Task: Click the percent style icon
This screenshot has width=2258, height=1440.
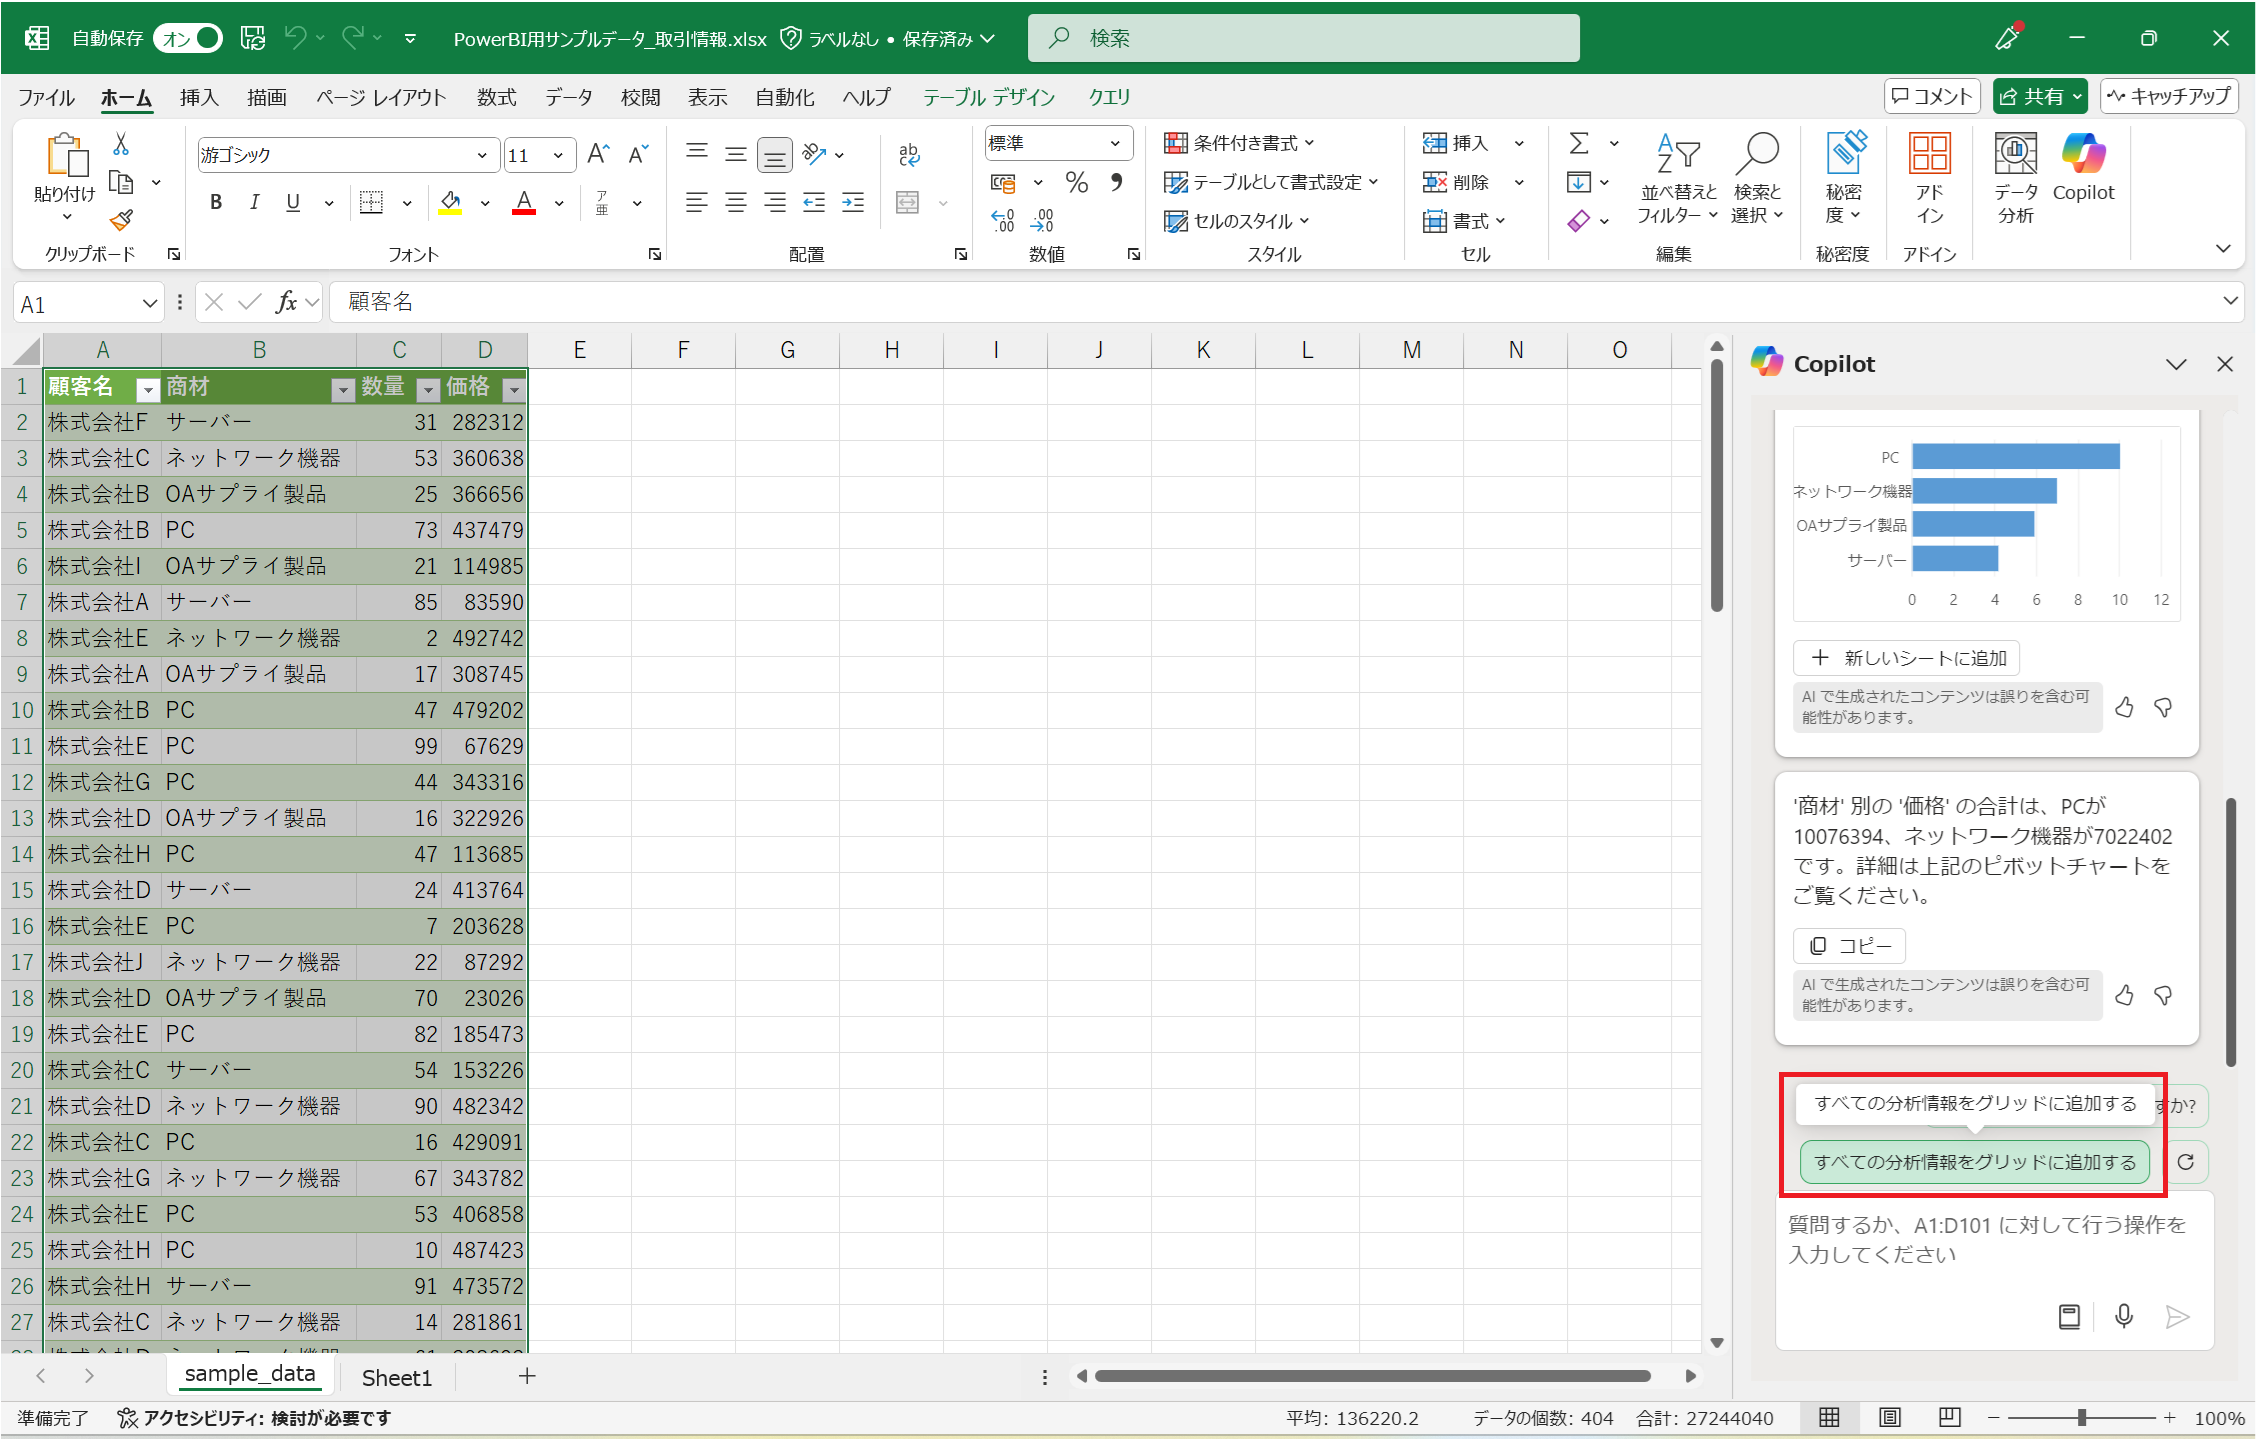Action: [1076, 182]
